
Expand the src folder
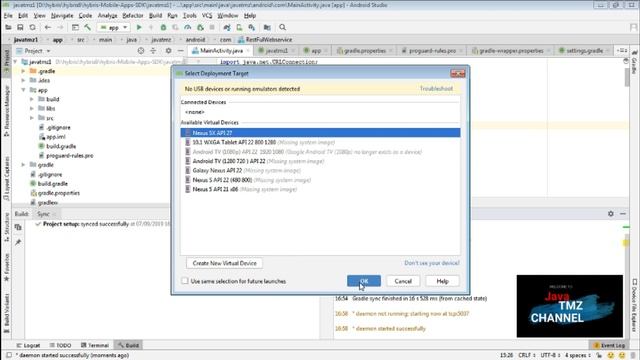tap(32, 118)
